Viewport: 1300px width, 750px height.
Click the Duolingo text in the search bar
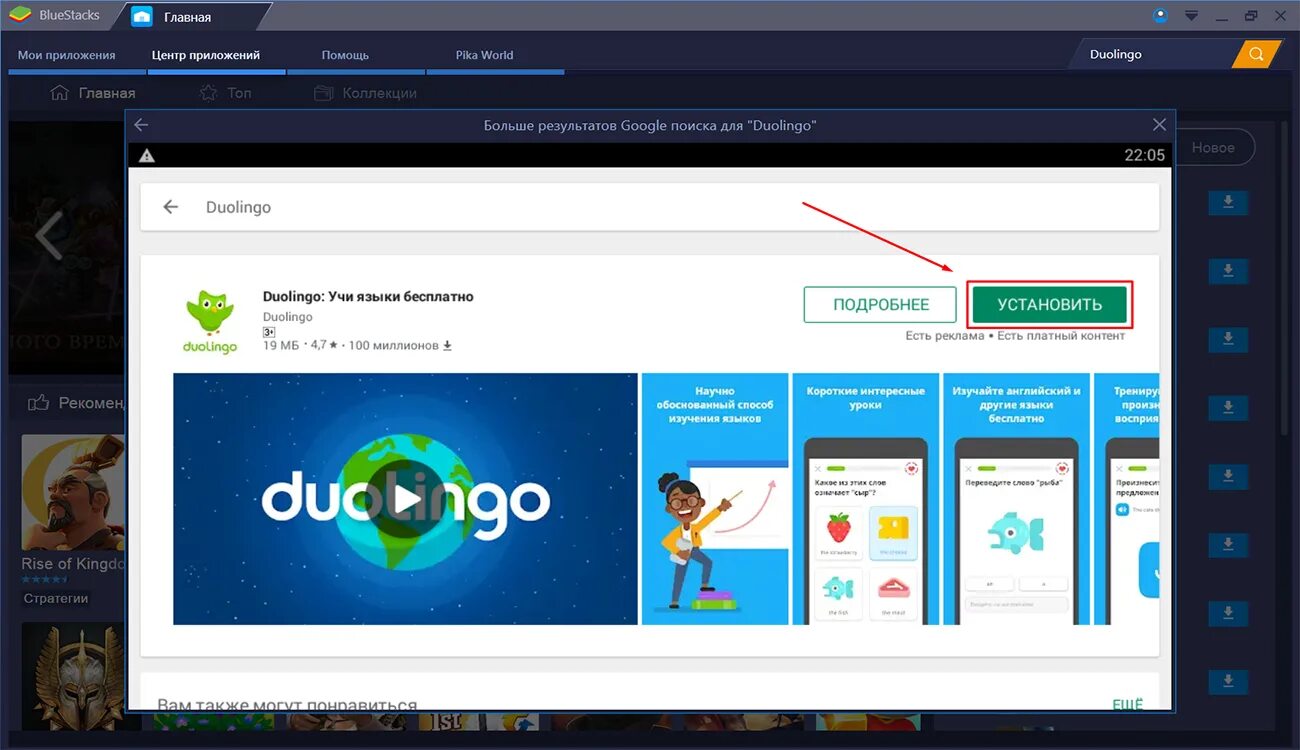(x=238, y=207)
